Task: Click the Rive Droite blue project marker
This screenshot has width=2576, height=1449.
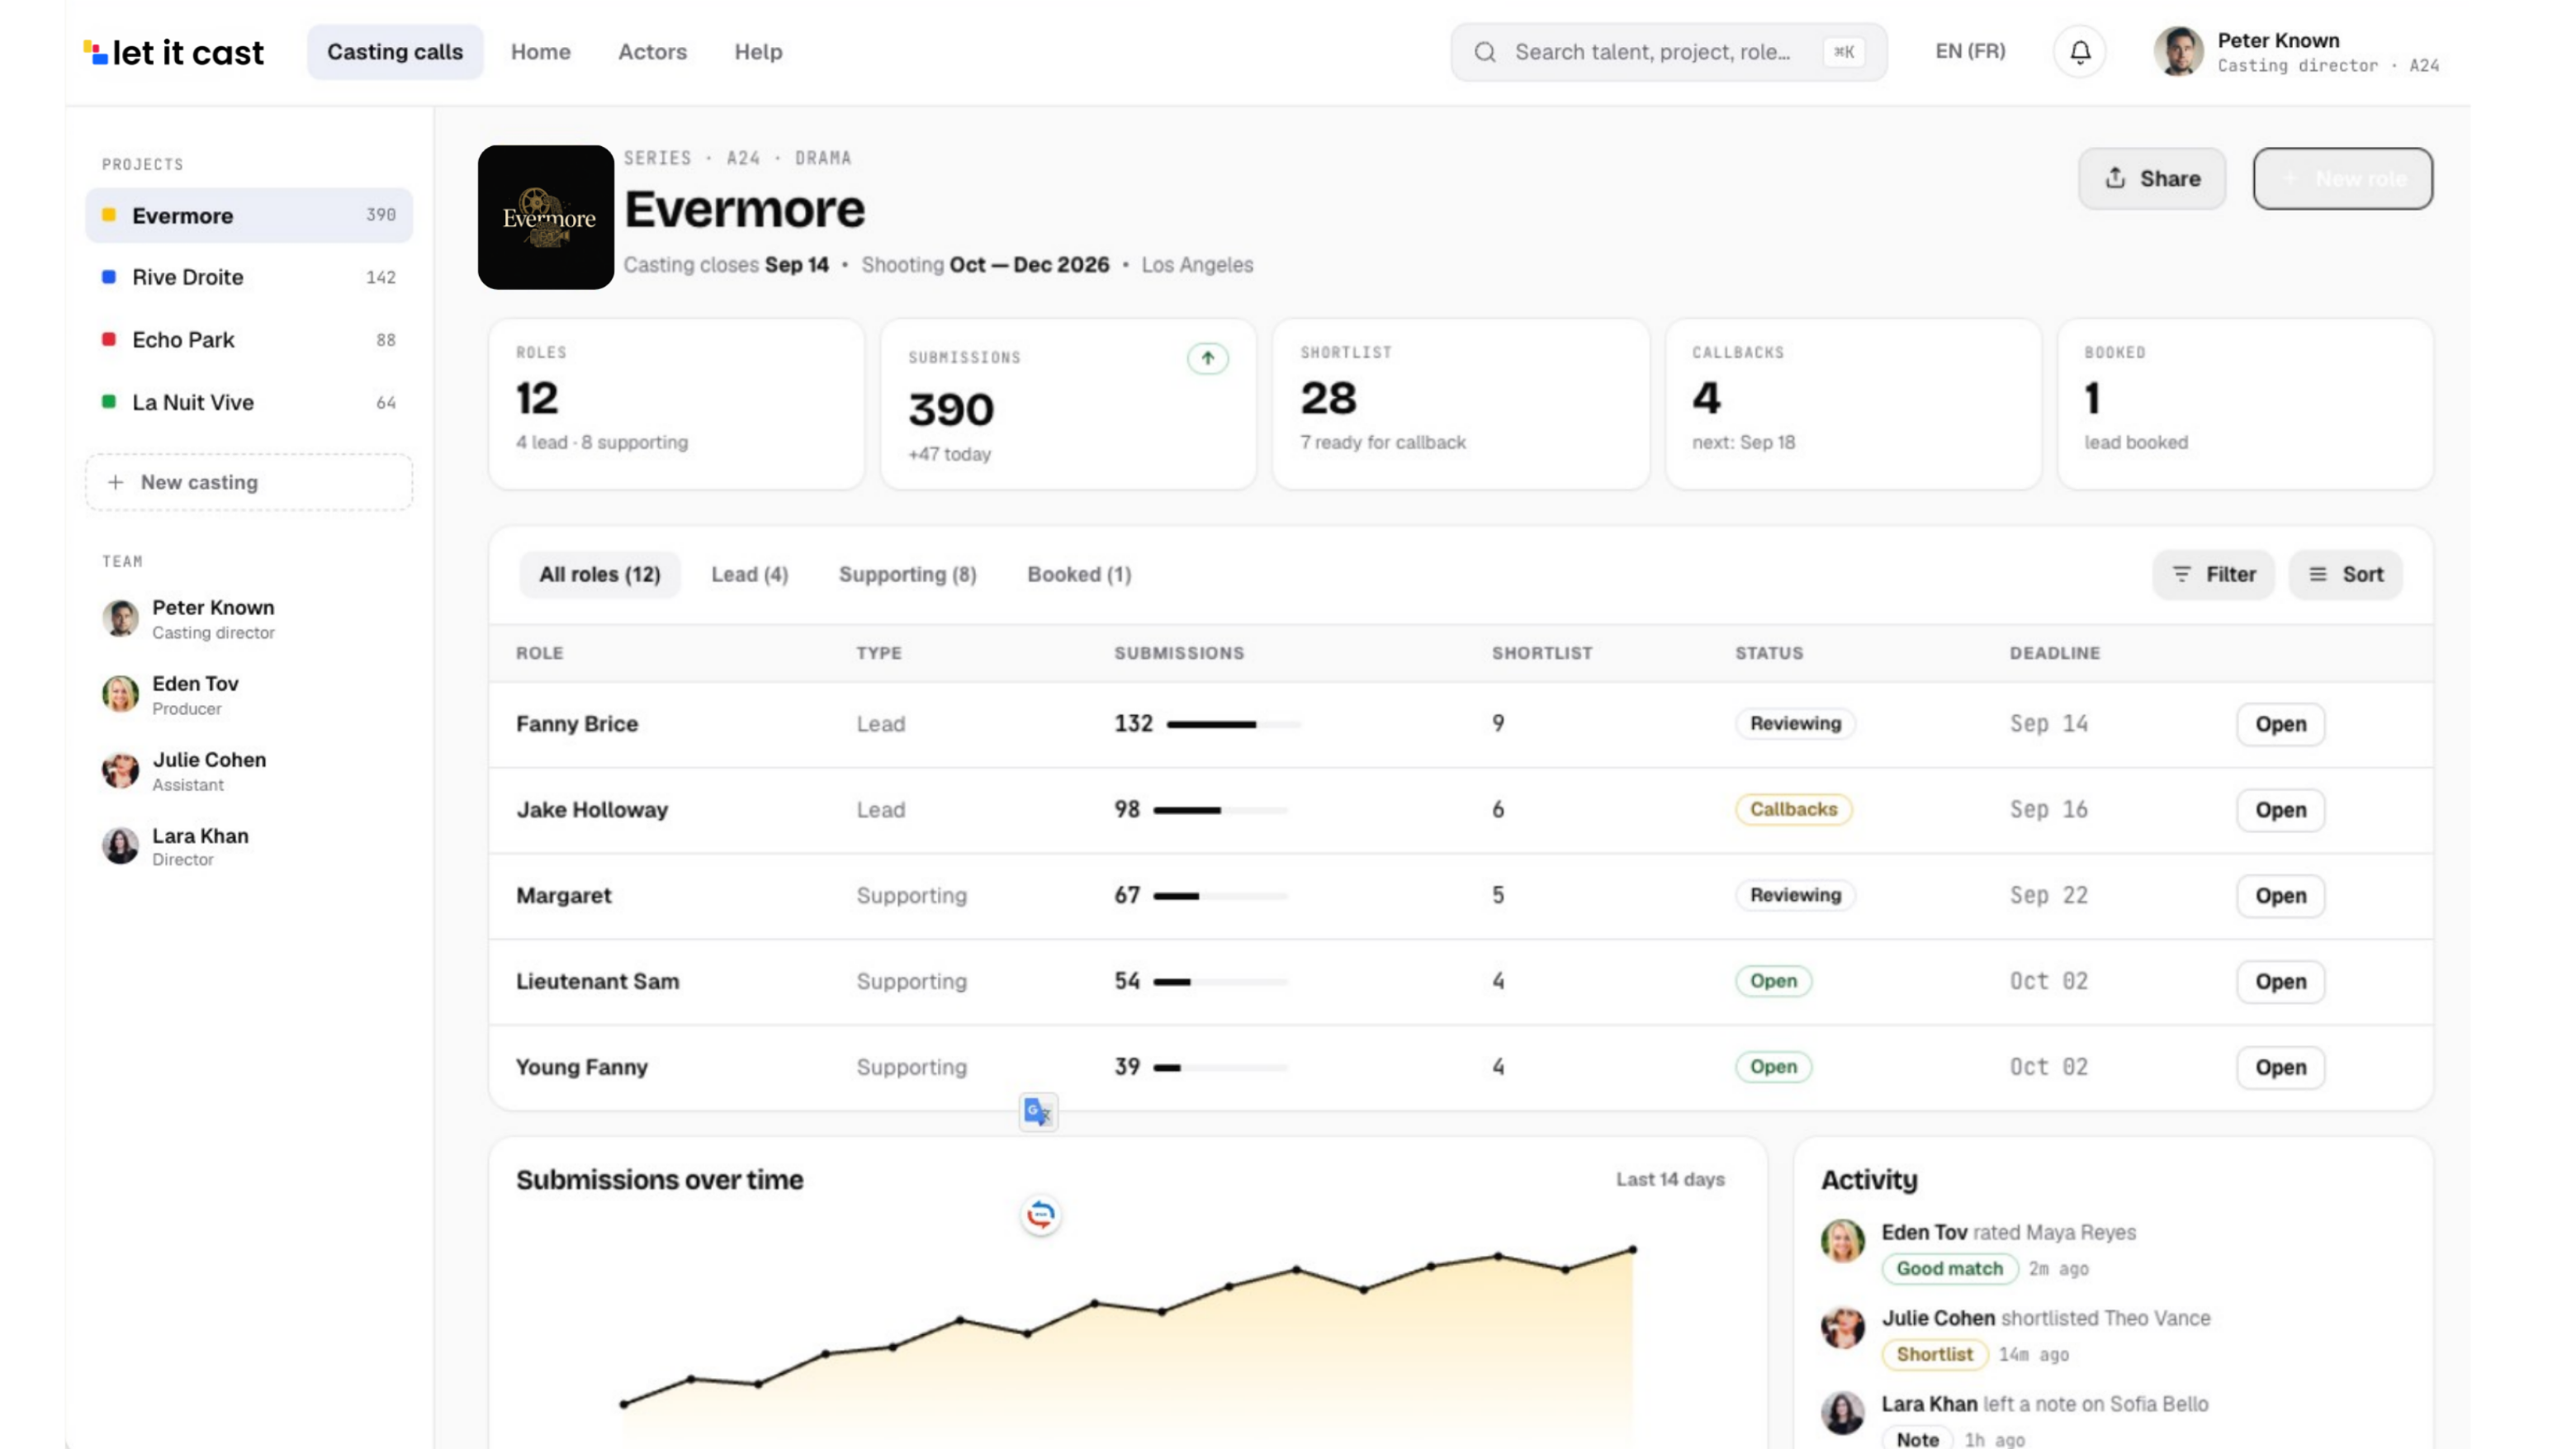Action: point(109,277)
